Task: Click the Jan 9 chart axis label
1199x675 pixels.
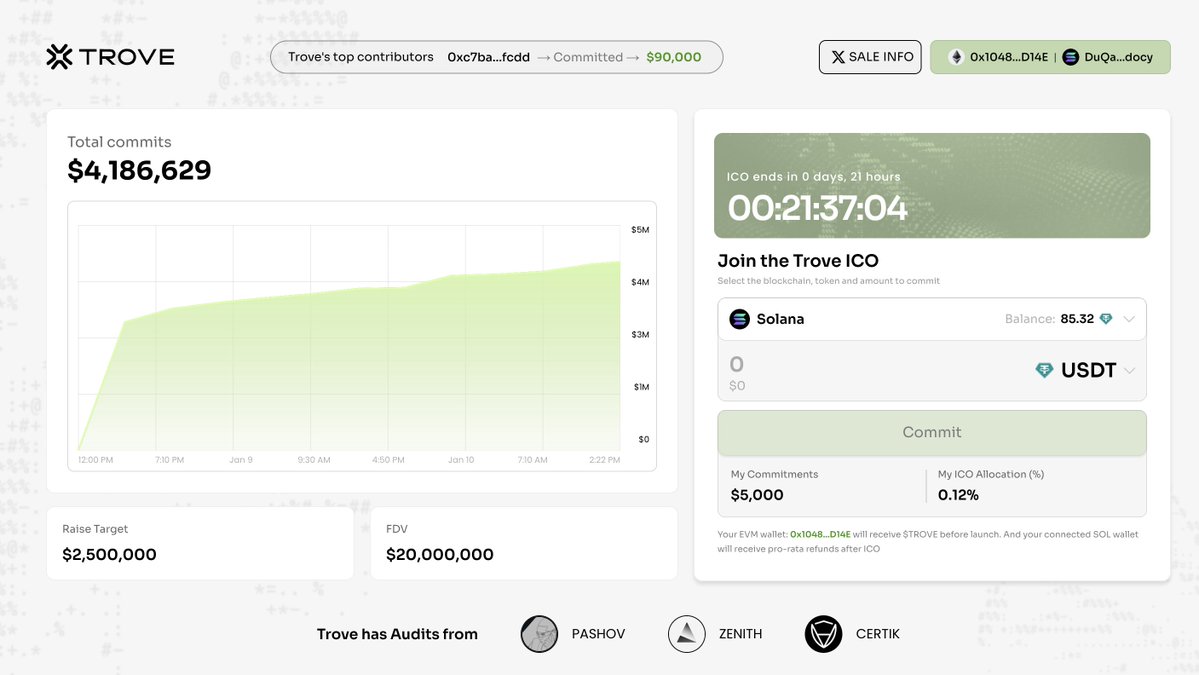Action: tap(241, 460)
